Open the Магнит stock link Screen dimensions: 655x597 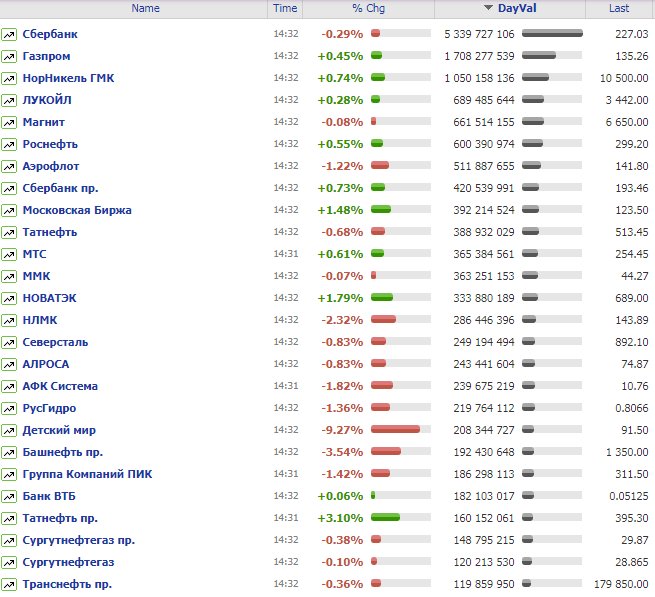43,122
